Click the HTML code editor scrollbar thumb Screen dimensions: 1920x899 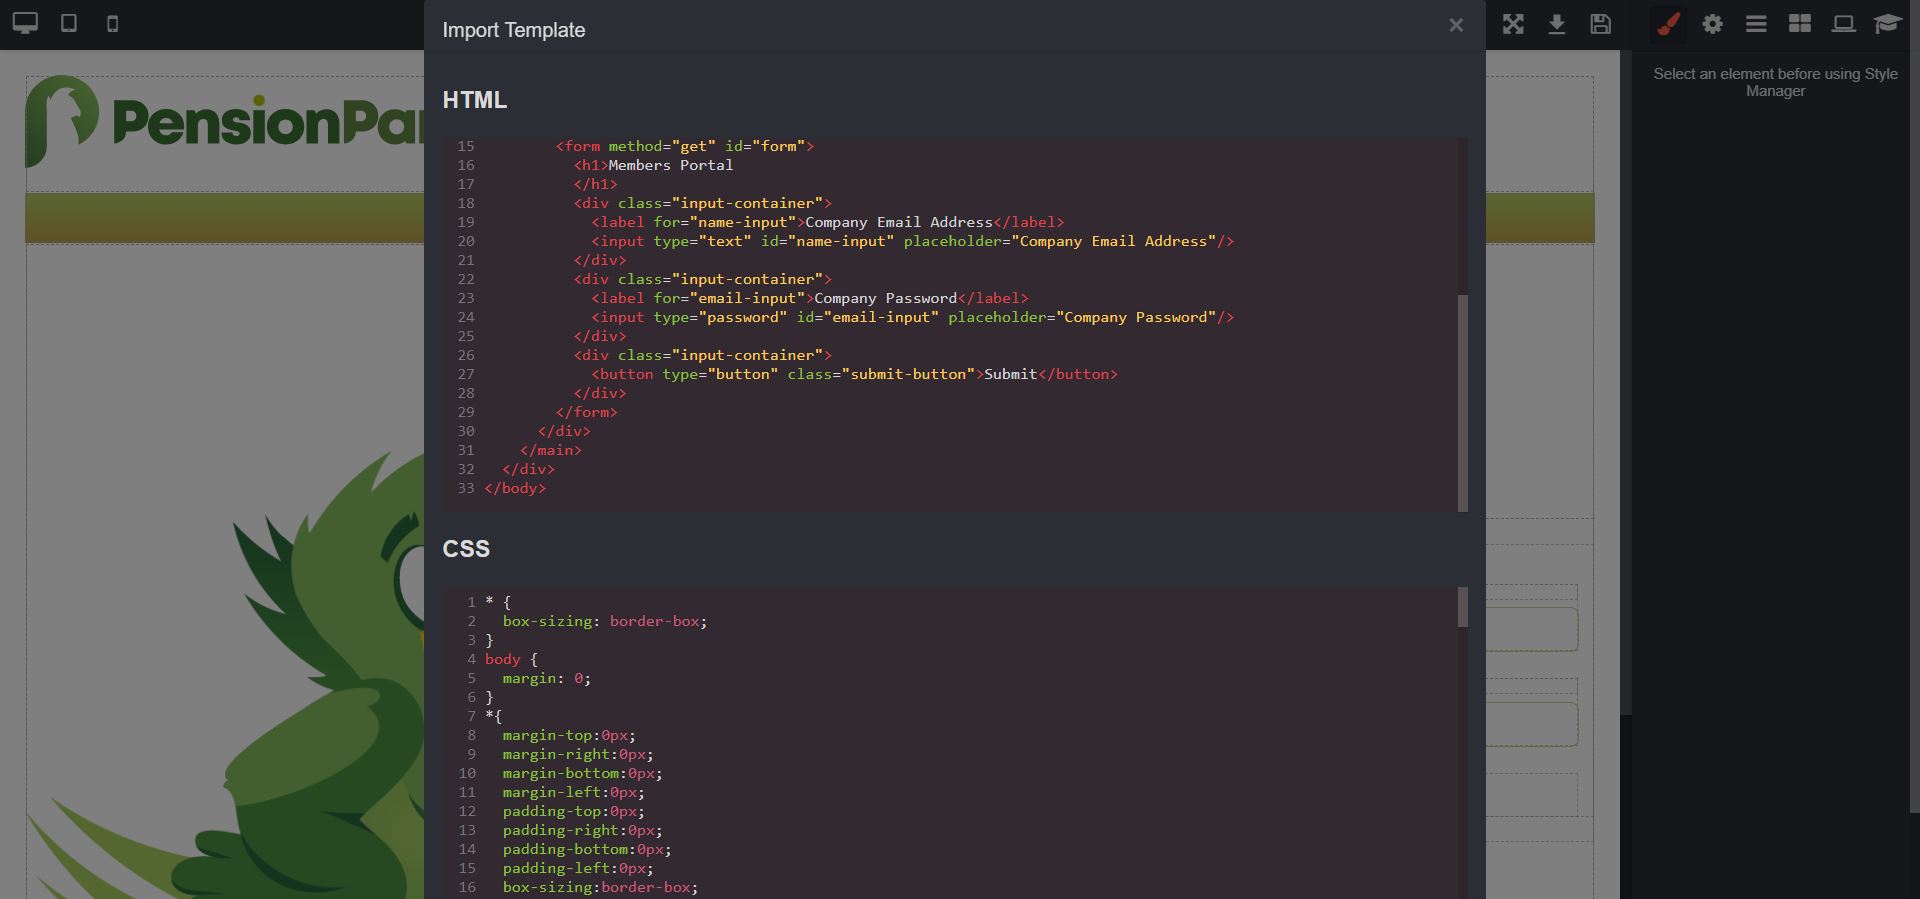(1463, 402)
